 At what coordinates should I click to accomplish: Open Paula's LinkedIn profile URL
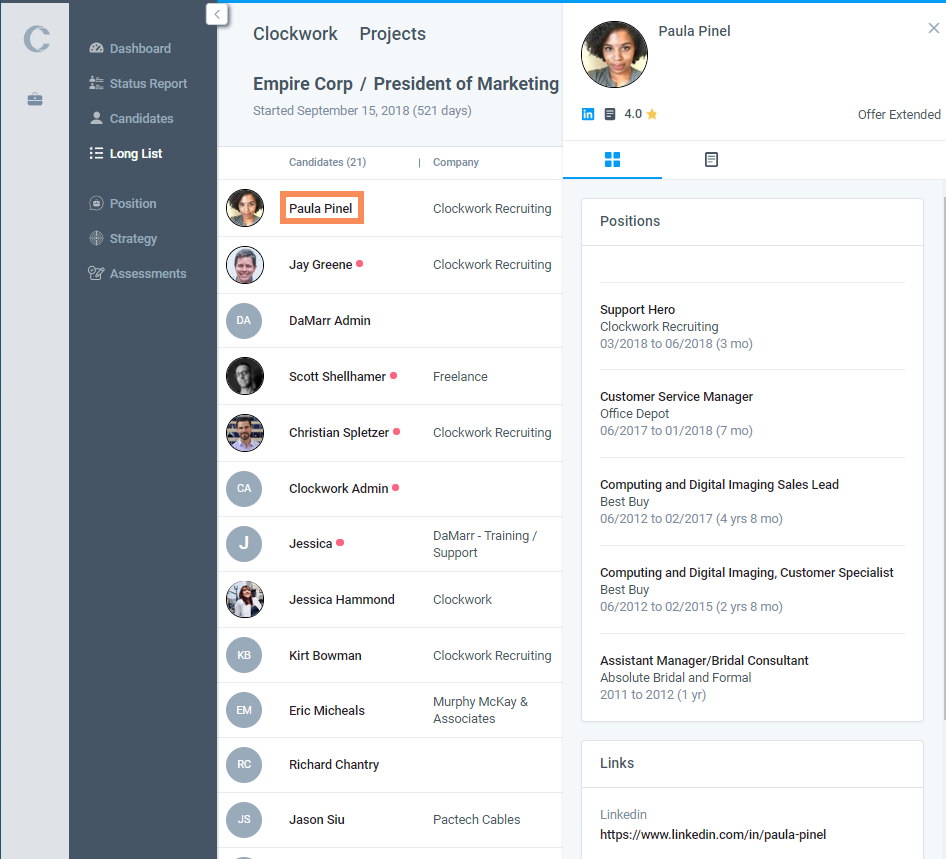coord(713,834)
